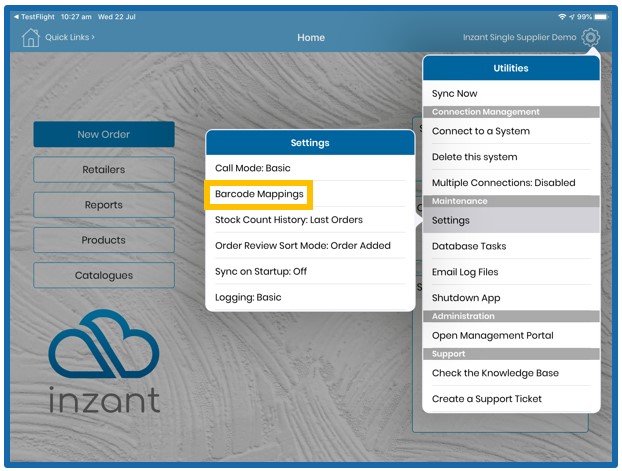Tap the Home title text

click(x=311, y=38)
